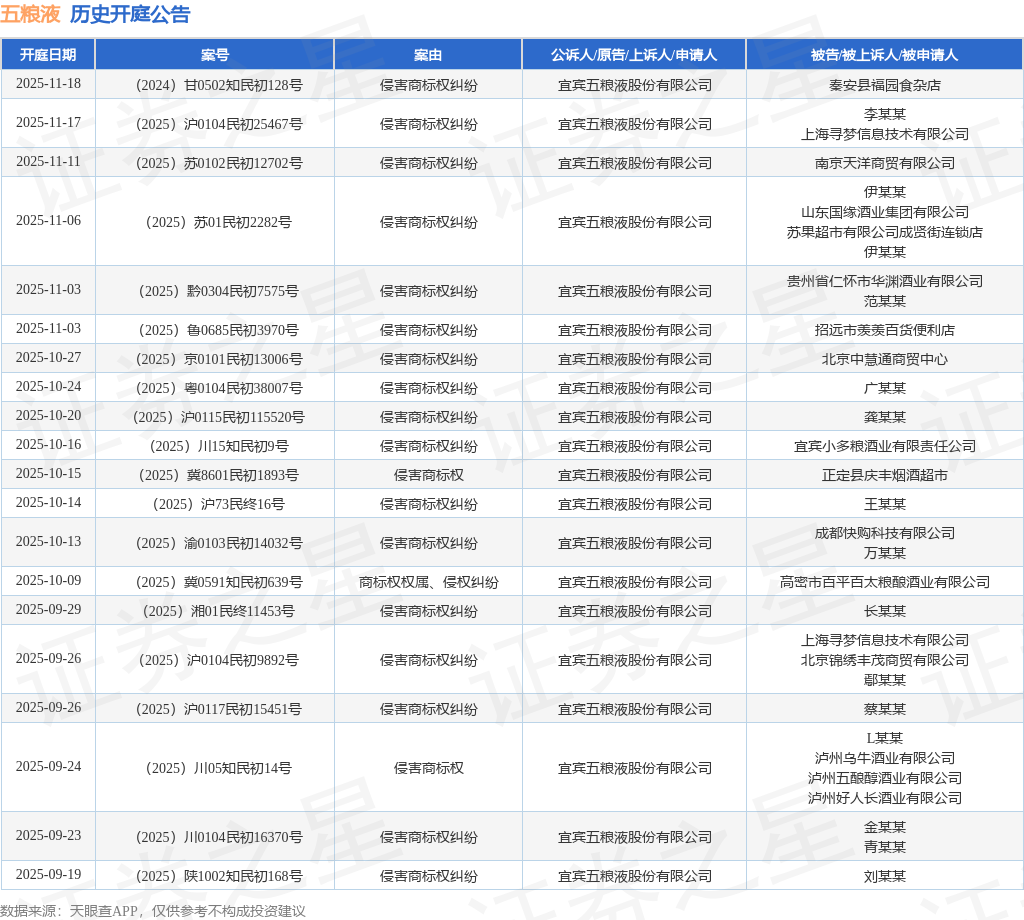The width and height of the screenshot is (1024, 920).
Task: Click defendant 广某某
Action: coord(885,389)
